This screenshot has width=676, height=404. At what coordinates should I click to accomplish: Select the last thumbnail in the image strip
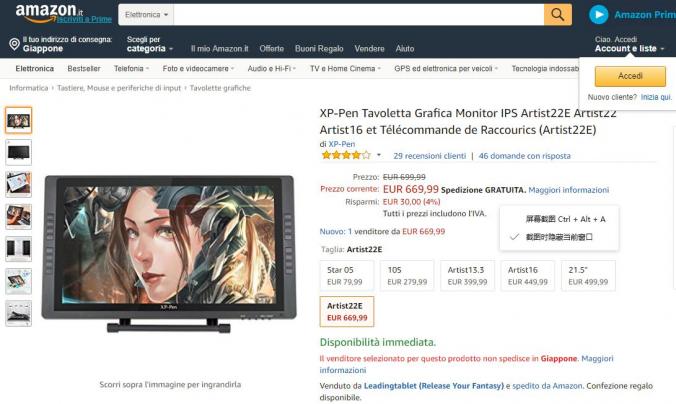pyautogui.click(x=19, y=313)
